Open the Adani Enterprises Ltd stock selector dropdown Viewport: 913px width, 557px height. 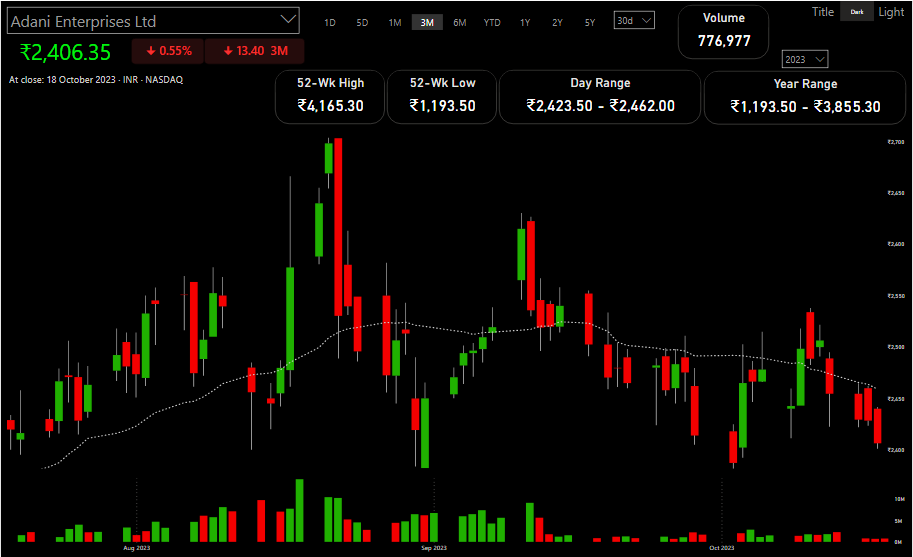[288, 19]
